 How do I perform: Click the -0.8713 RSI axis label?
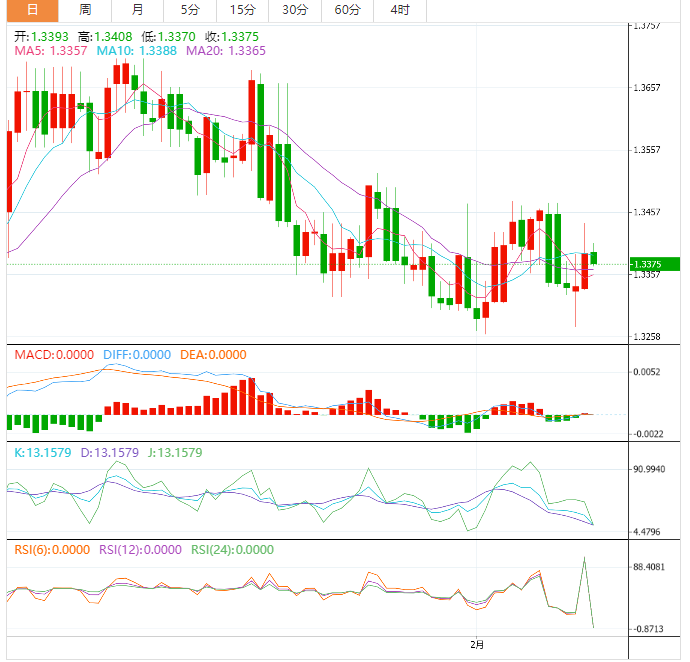point(648,629)
